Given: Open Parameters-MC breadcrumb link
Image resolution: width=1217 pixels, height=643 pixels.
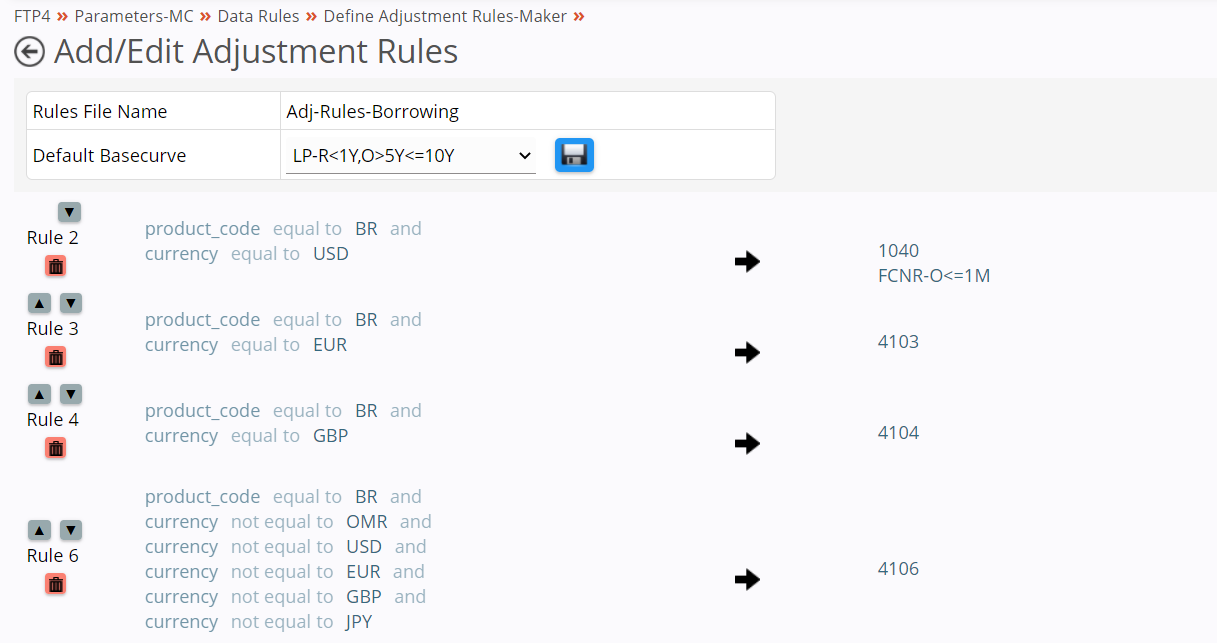Looking at the screenshot, I should [134, 16].
